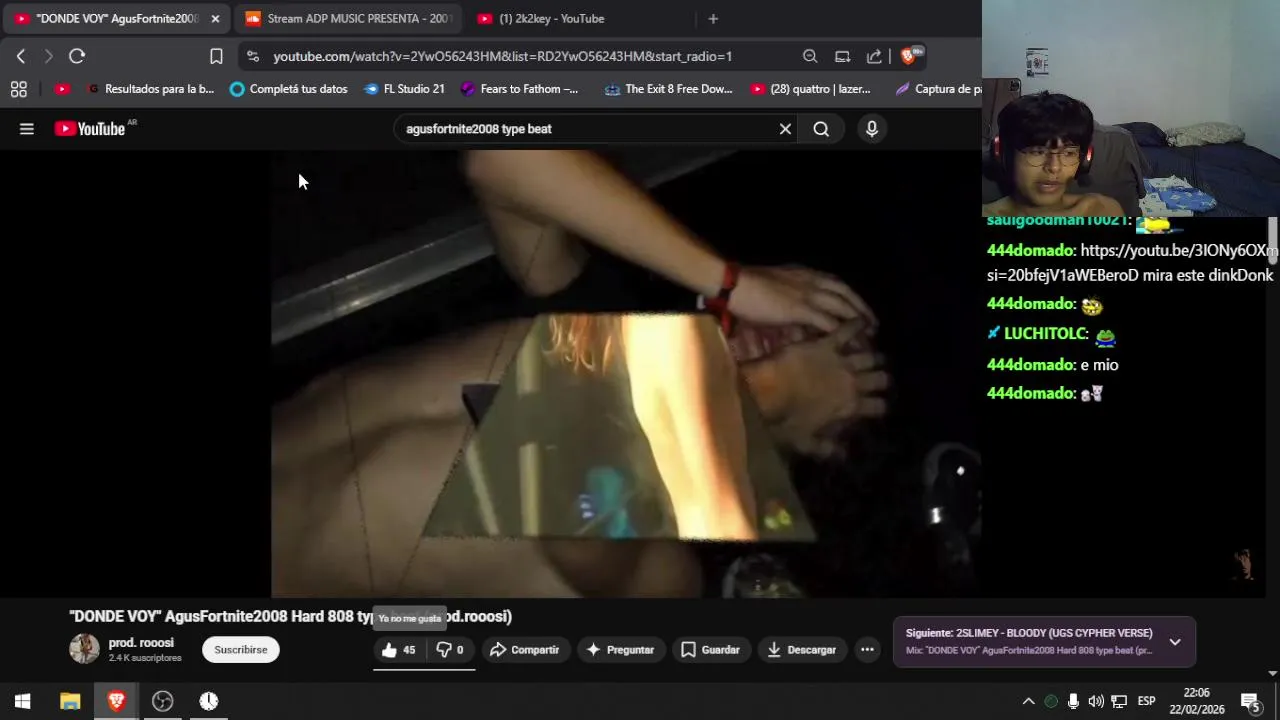1280x720 pixels.
Task: Expand the Siguiente 2SLIMEY playlist panel
Action: click(1175, 642)
